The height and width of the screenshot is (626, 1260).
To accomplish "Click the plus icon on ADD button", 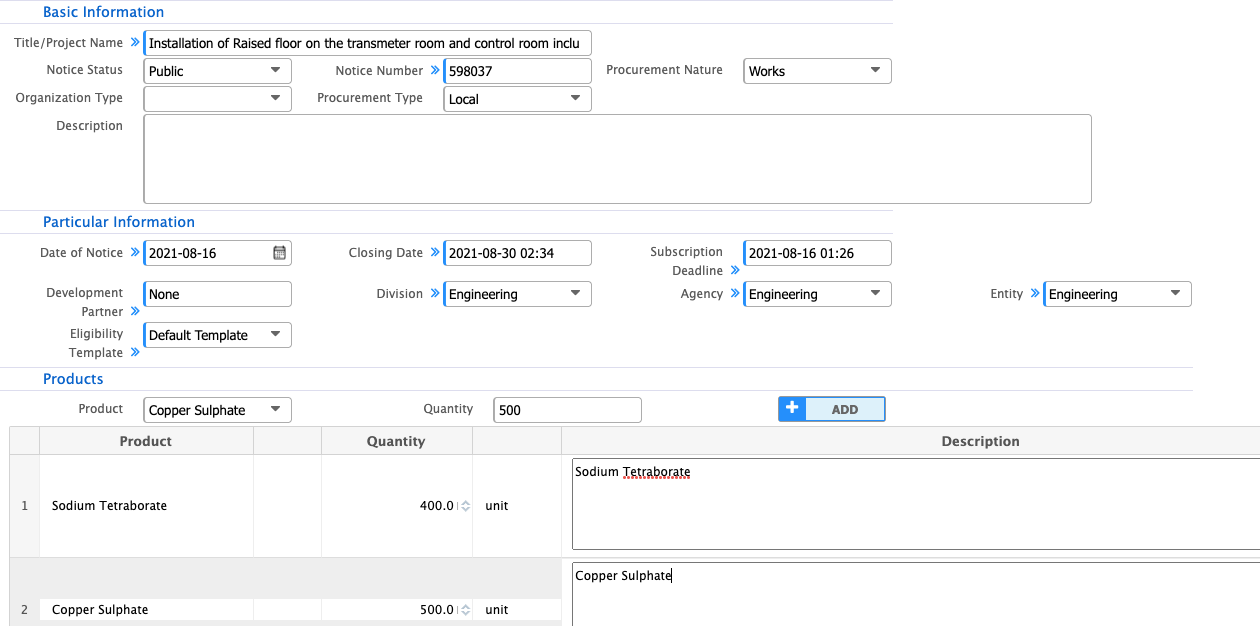I will point(792,409).
